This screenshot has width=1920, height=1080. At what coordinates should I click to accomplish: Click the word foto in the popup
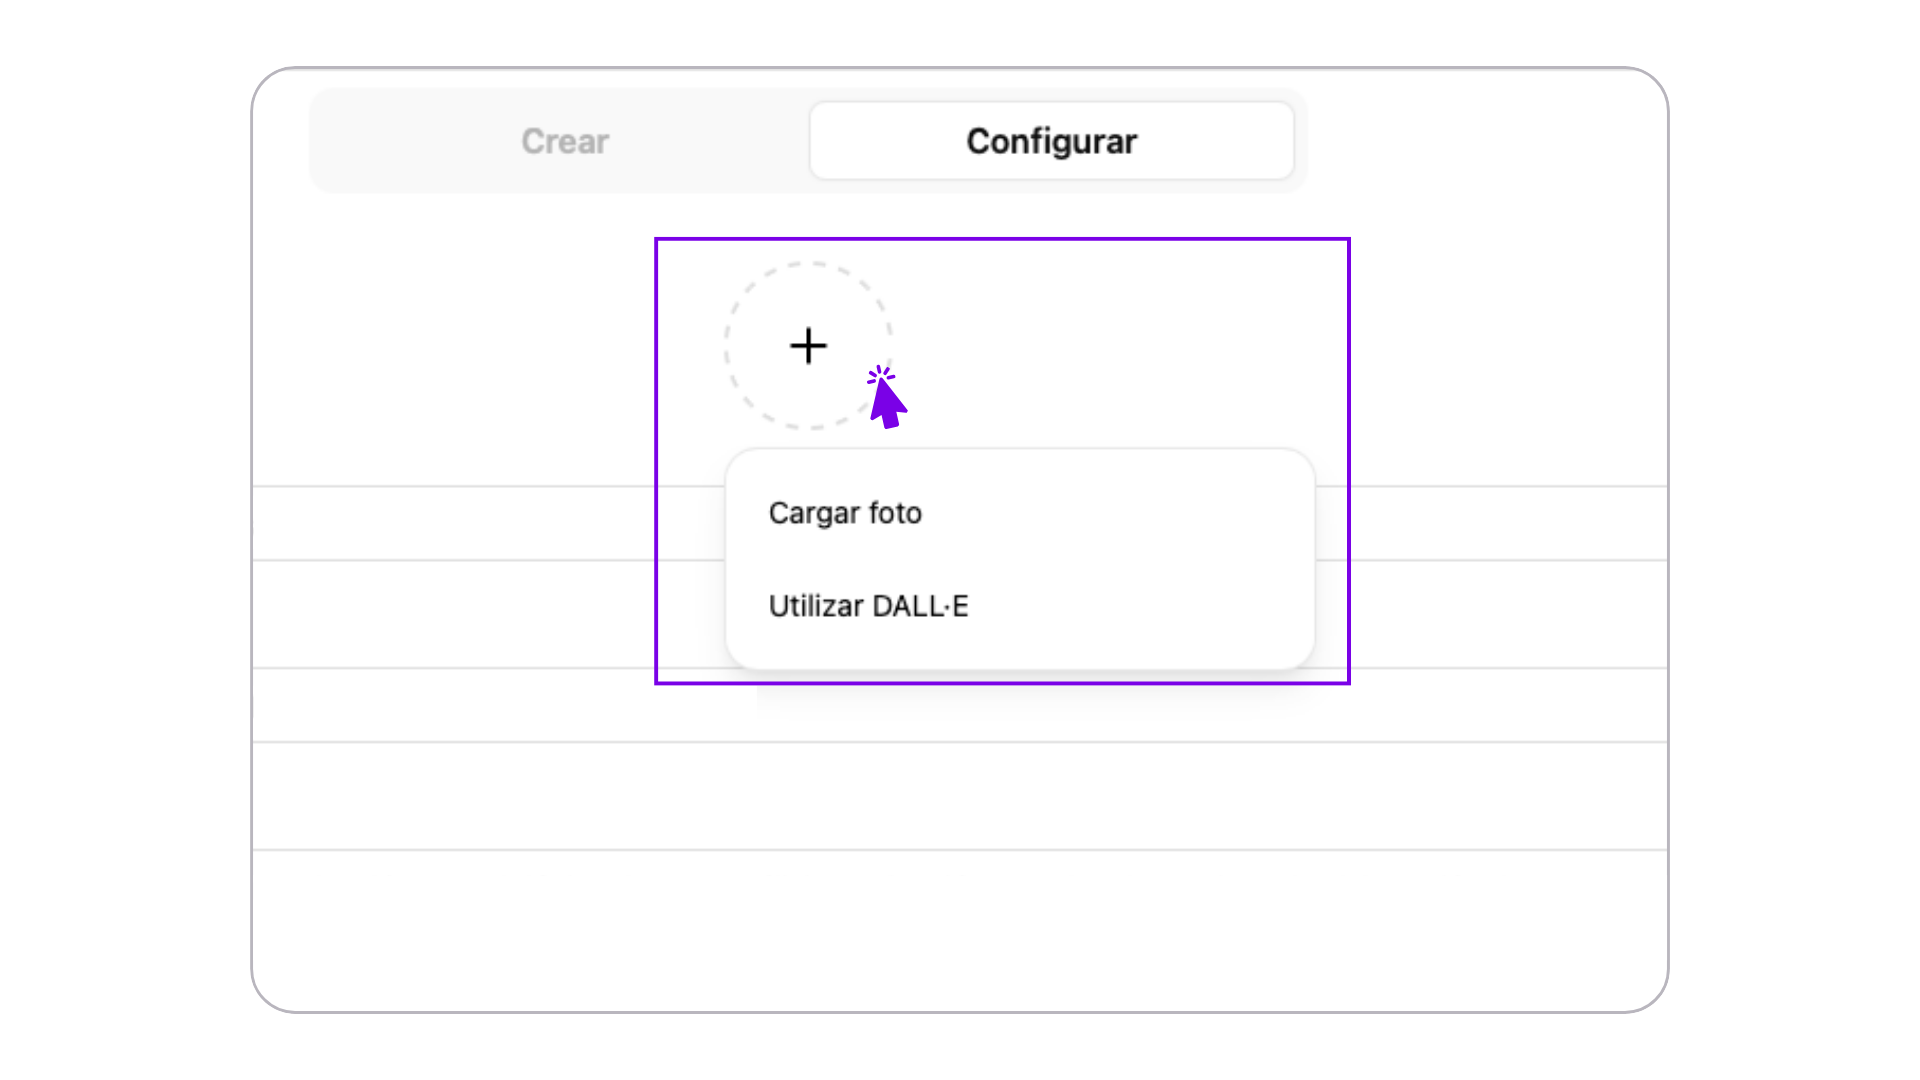pyautogui.click(x=895, y=513)
